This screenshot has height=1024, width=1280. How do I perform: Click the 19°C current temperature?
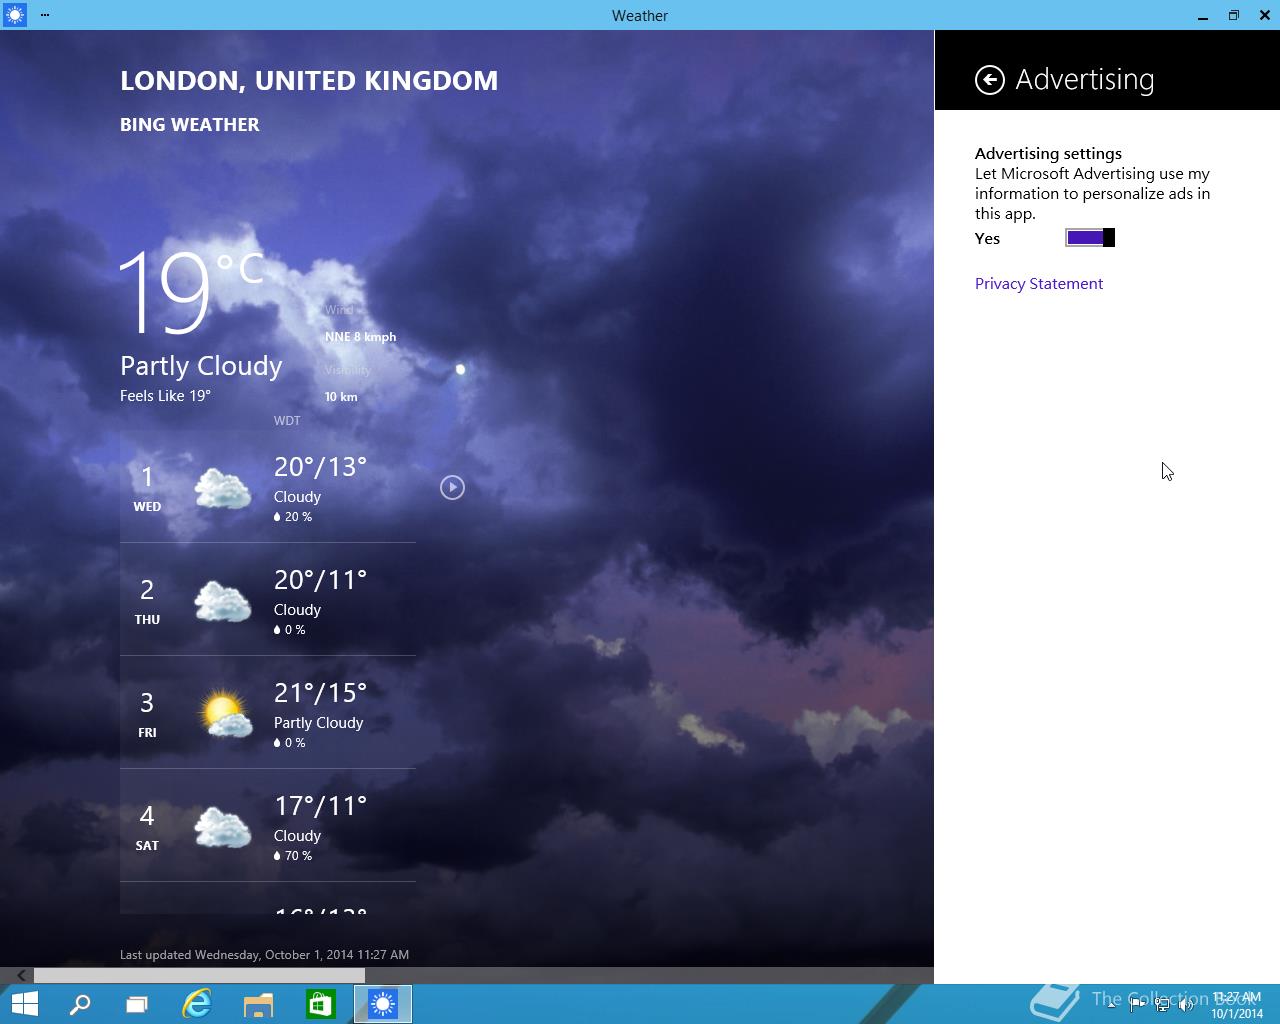tap(190, 291)
